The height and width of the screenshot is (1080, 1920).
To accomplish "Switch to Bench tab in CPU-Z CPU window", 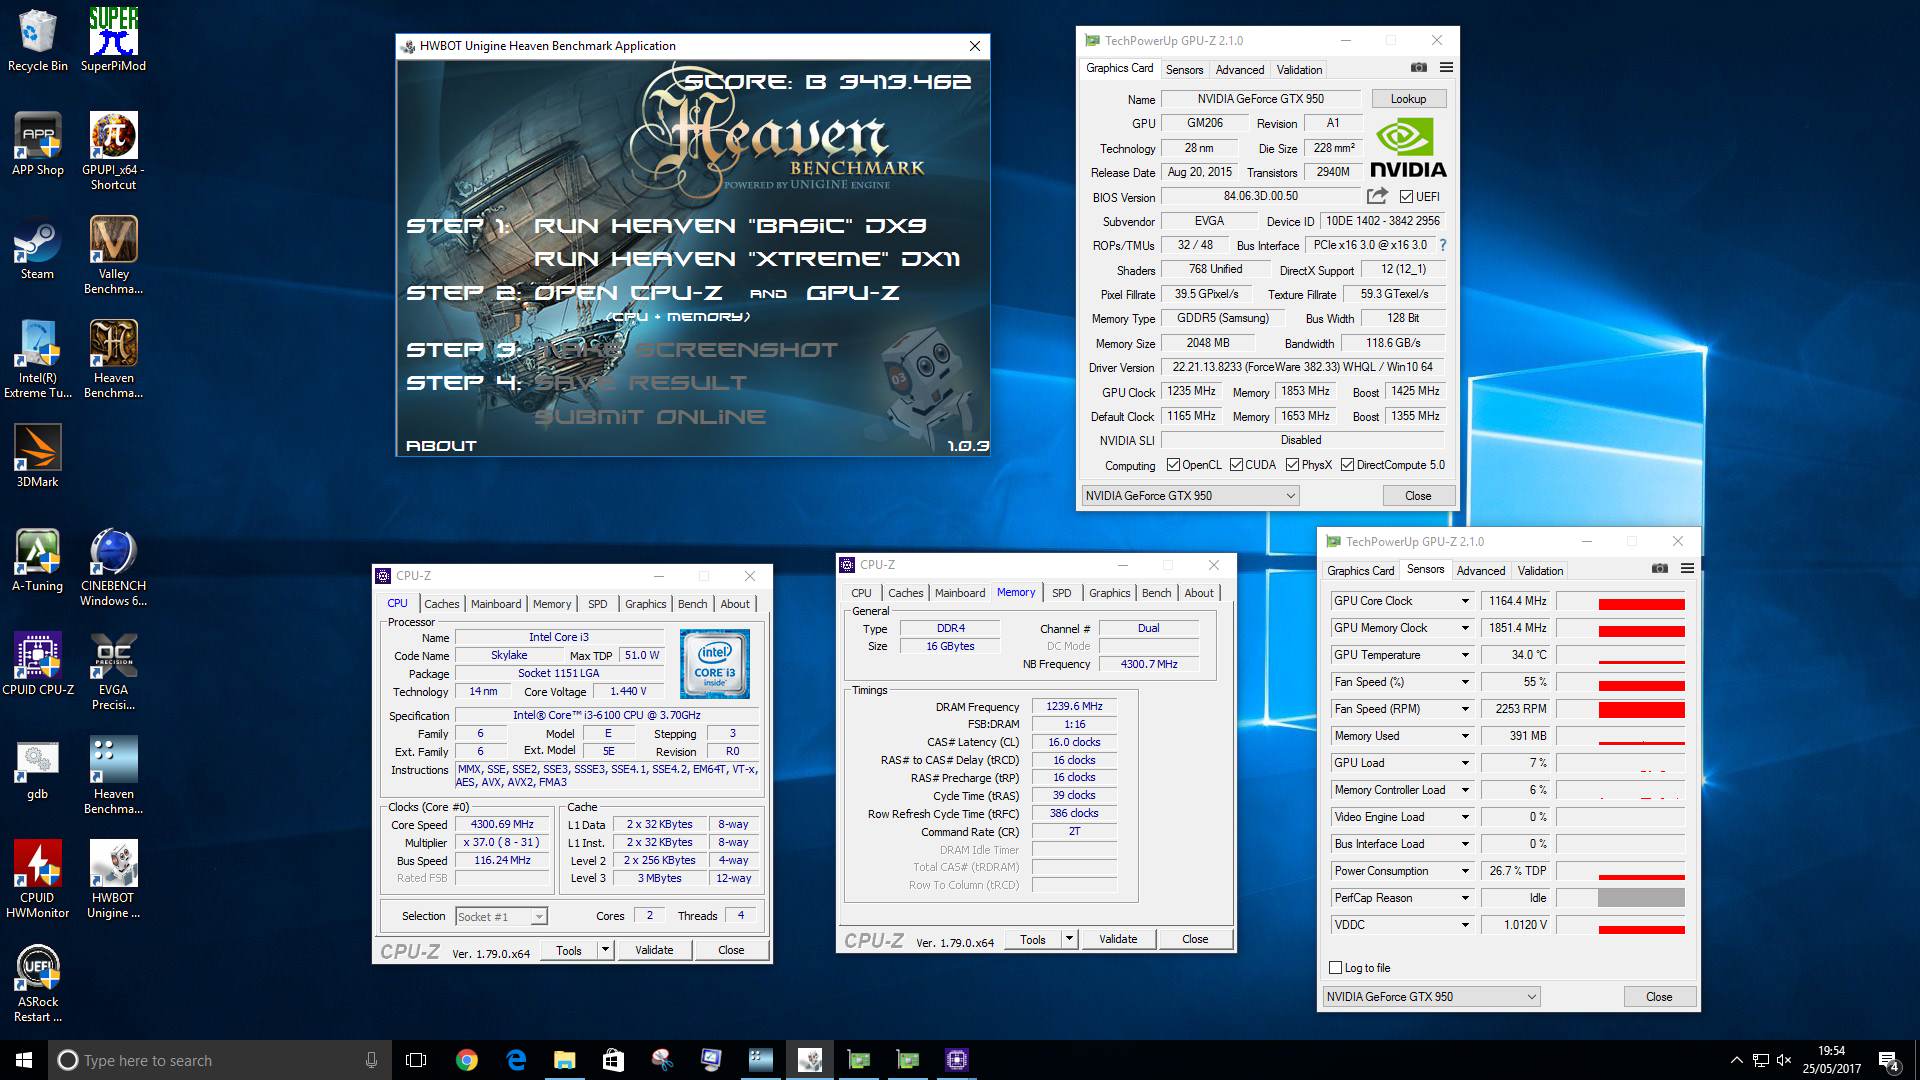I will [692, 604].
